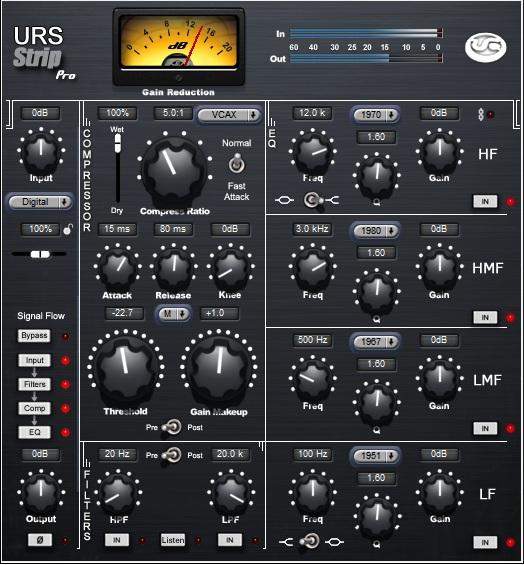This screenshot has width=524, height=565.
Task: Click the Gain Reduction VU meter
Action: click(179, 47)
